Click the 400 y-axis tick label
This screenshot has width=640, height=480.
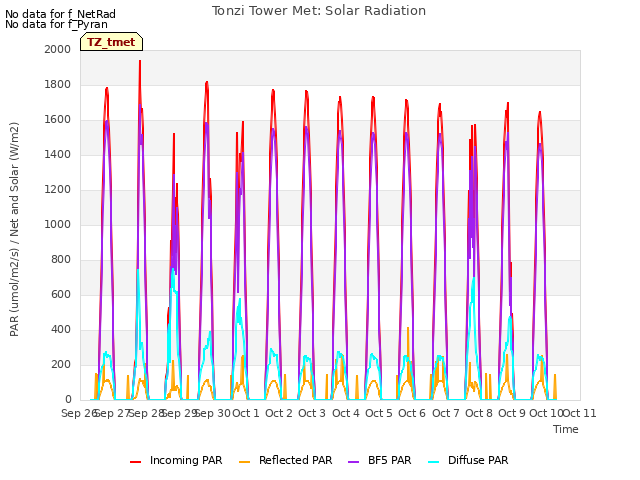(x=61, y=330)
